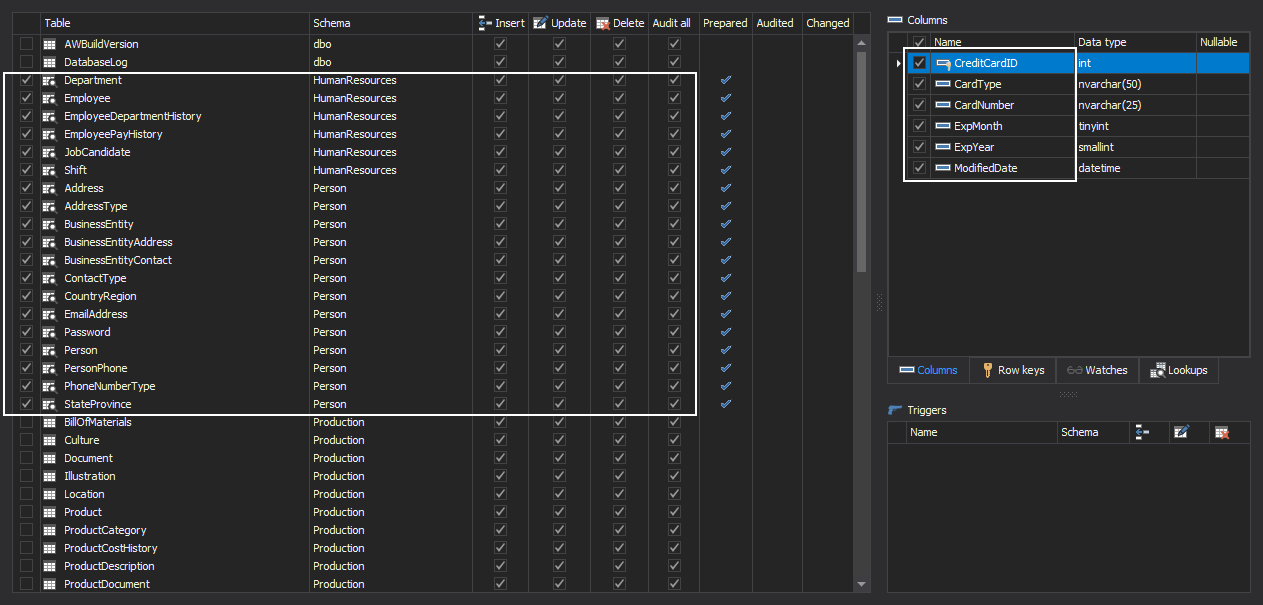Open the Watches tab

tap(1097, 370)
